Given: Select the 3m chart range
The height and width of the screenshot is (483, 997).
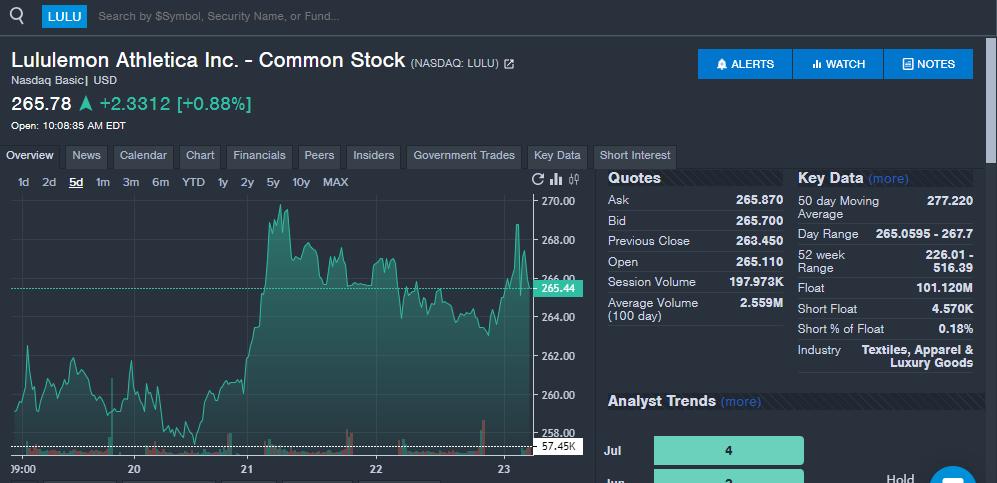Looking at the screenshot, I should (x=131, y=182).
